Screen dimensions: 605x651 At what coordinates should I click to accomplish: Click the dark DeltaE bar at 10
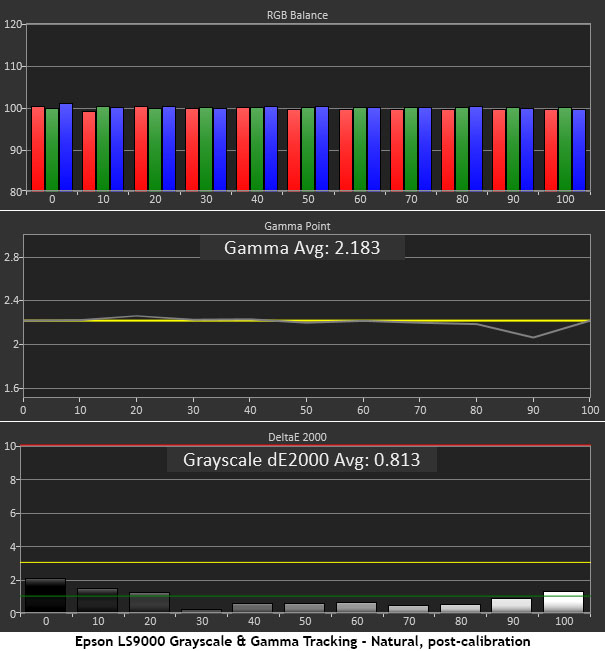(x=97, y=600)
